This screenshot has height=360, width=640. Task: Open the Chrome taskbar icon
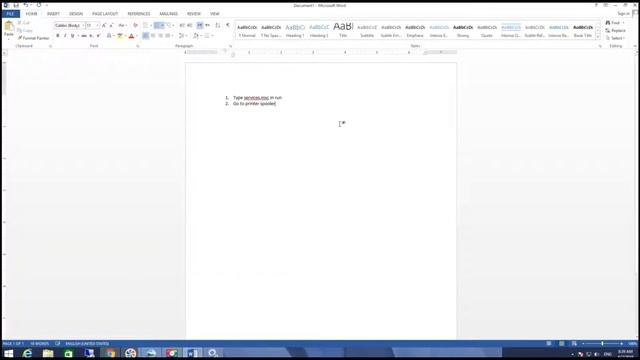pyautogui.click(x=110, y=353)
